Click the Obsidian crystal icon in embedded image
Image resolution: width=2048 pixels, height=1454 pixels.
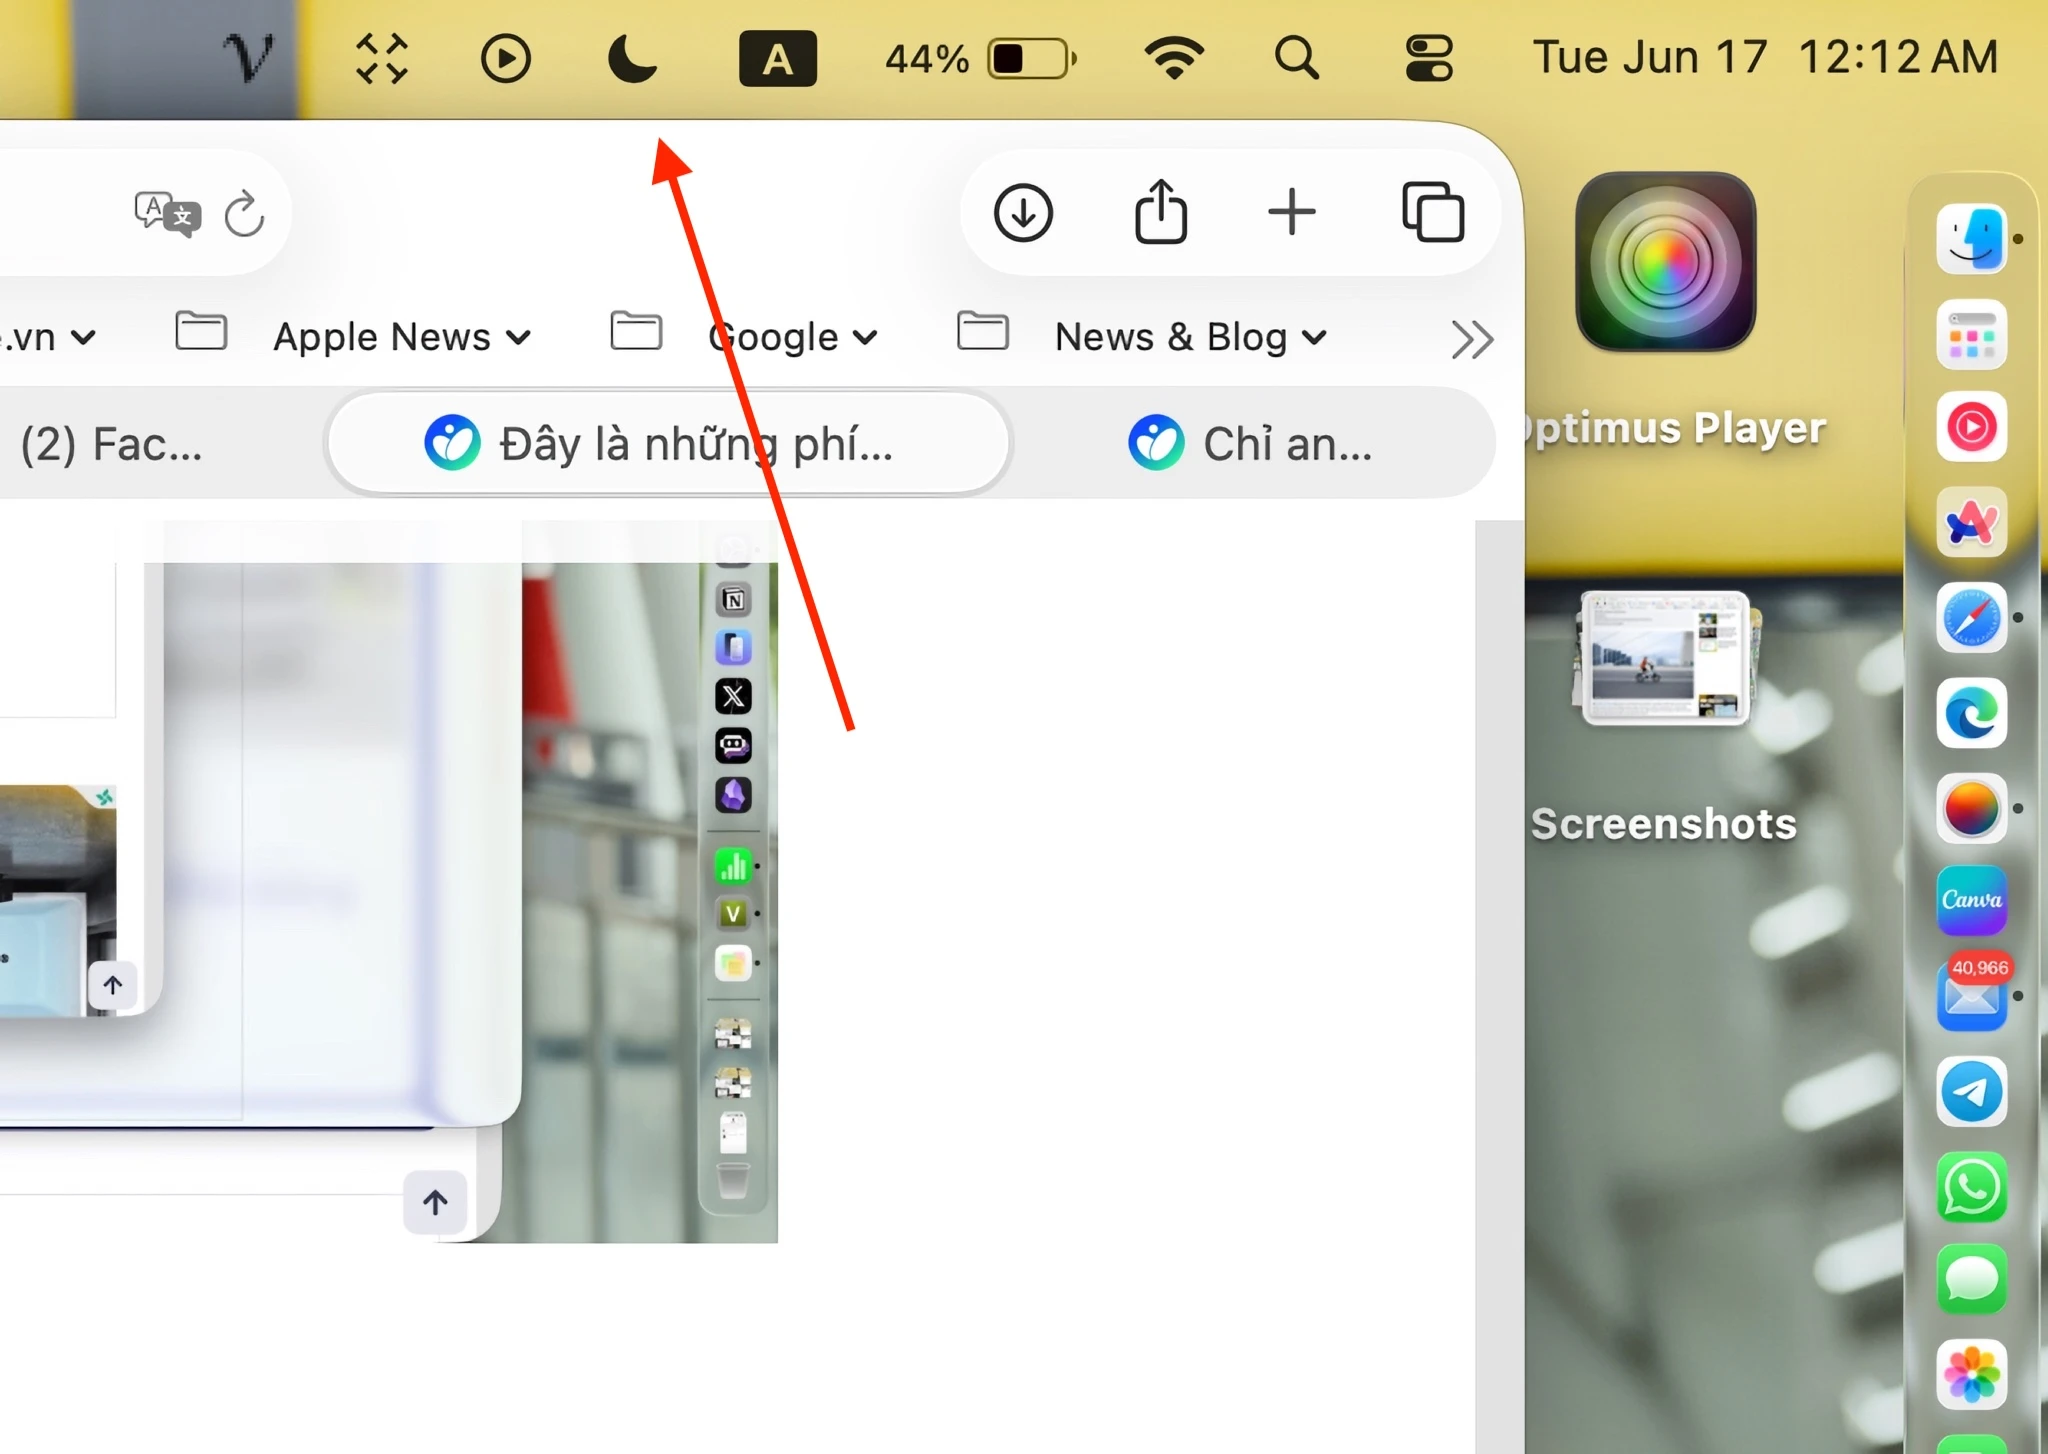[733, 794]
